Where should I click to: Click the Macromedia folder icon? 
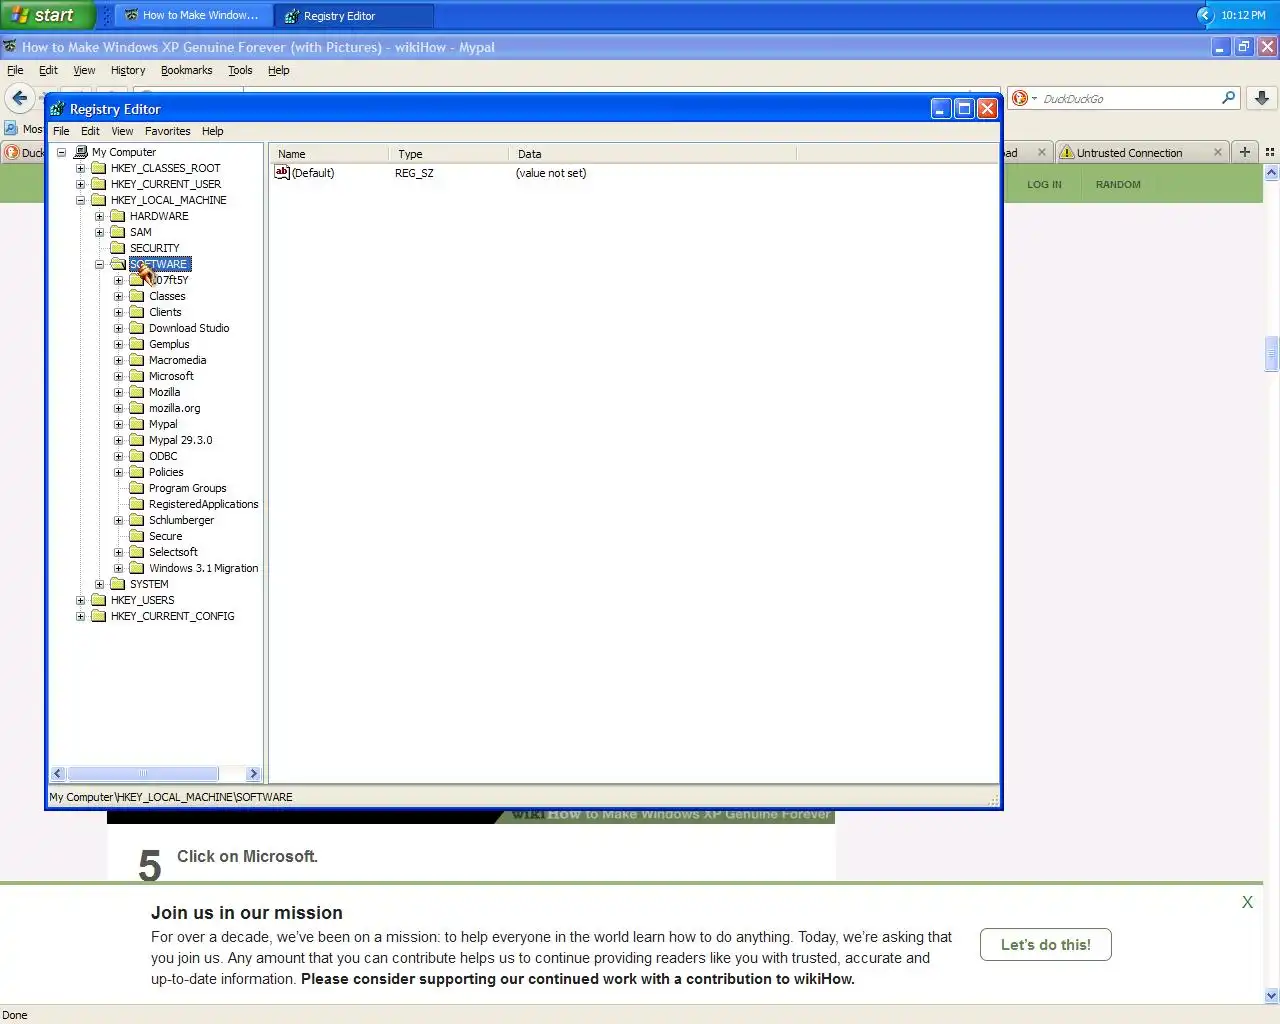coord(137,360)
